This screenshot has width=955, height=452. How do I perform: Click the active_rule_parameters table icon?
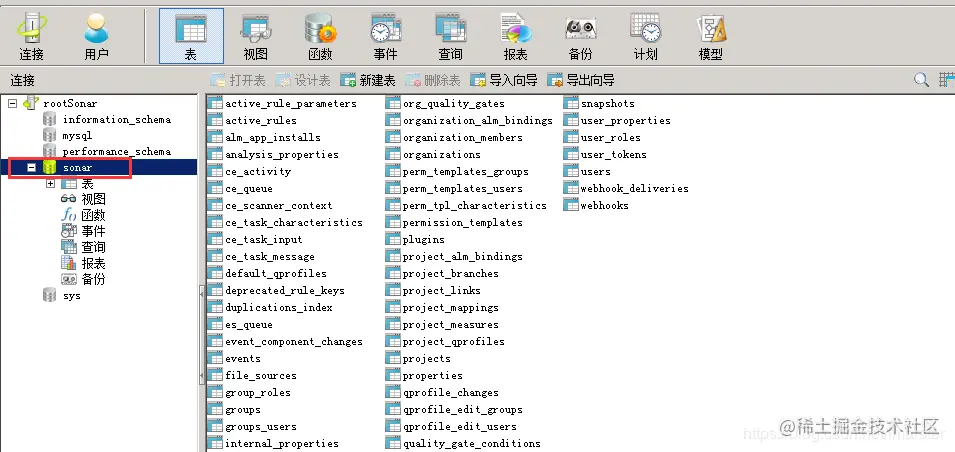216,103
